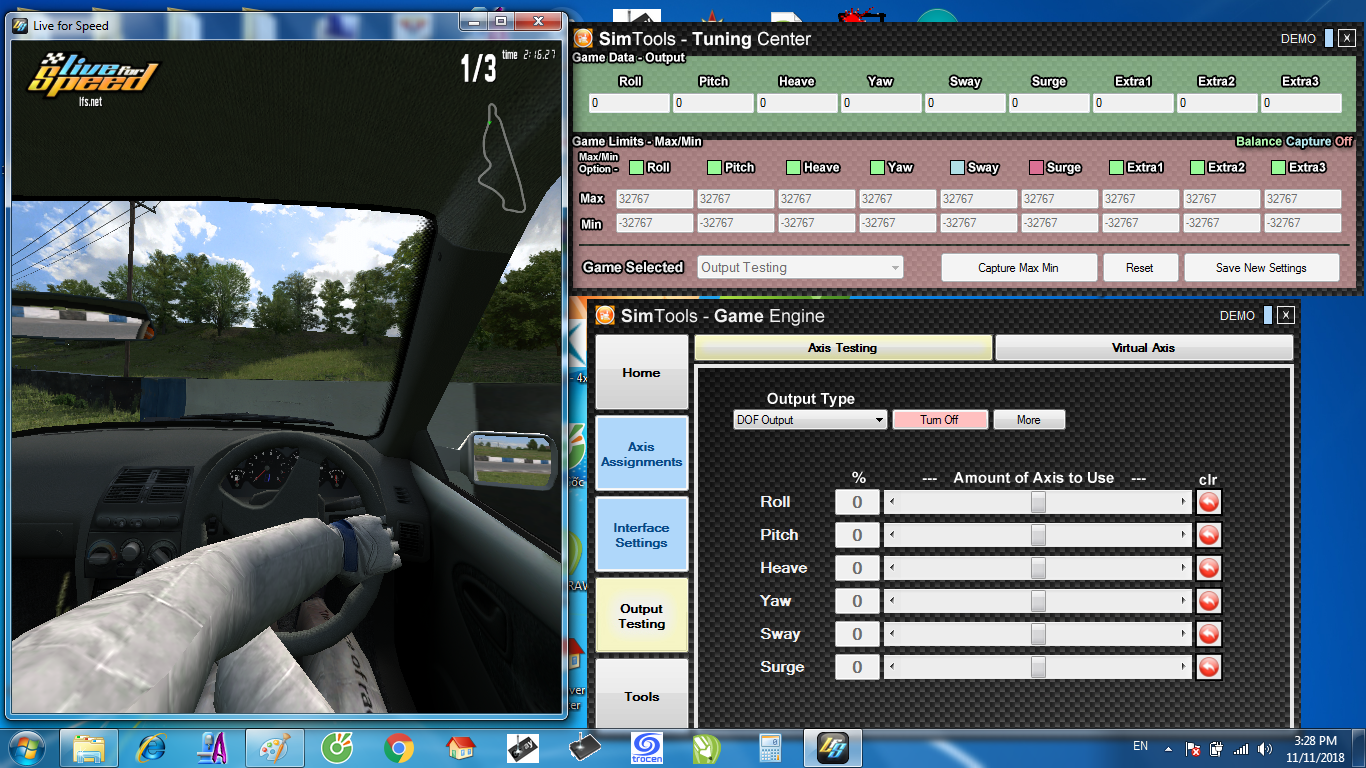Toggle the Extra1 Max/Min option square

tap(1117, 167)
